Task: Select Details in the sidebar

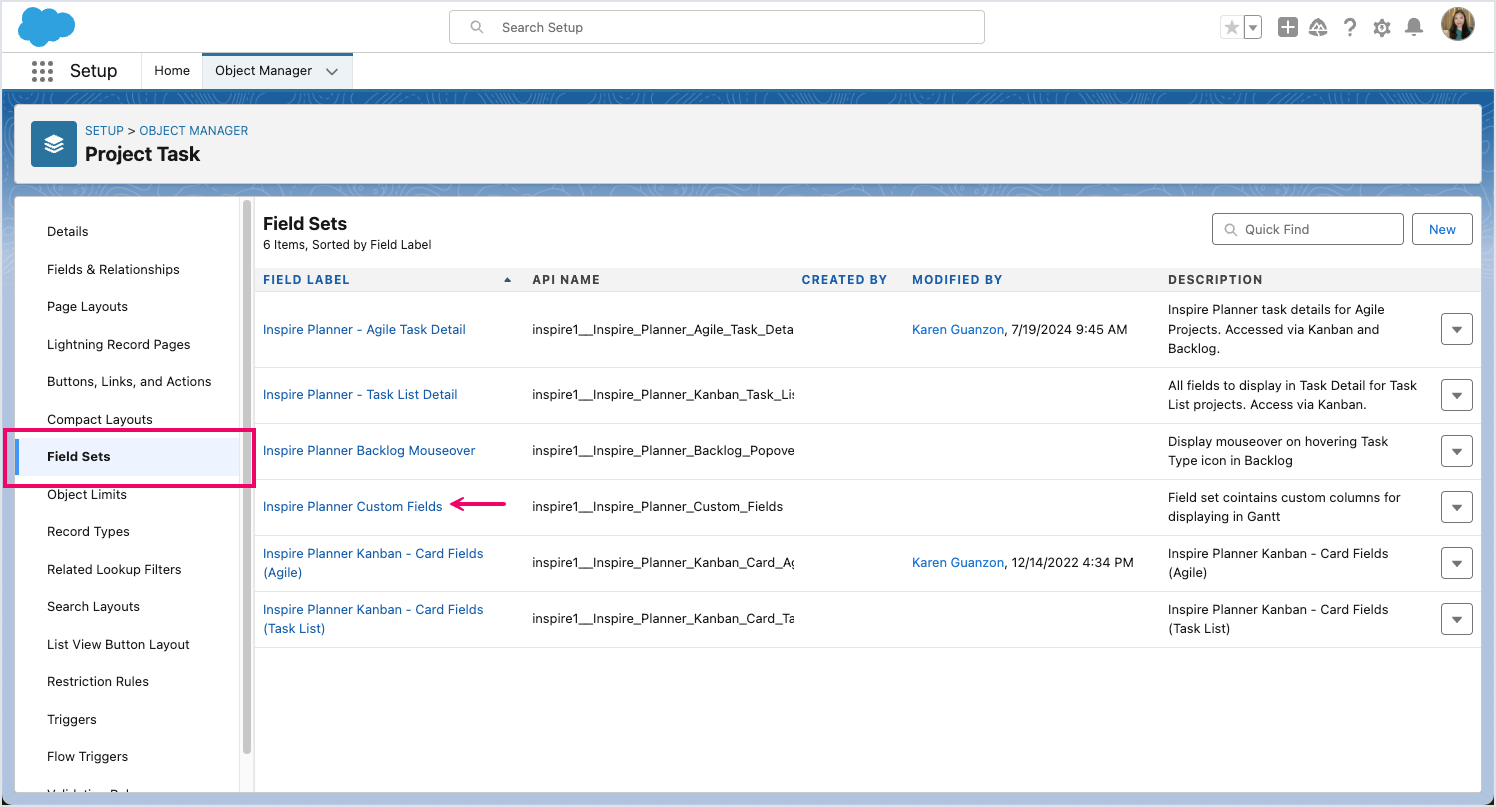Action: (68, 231)
